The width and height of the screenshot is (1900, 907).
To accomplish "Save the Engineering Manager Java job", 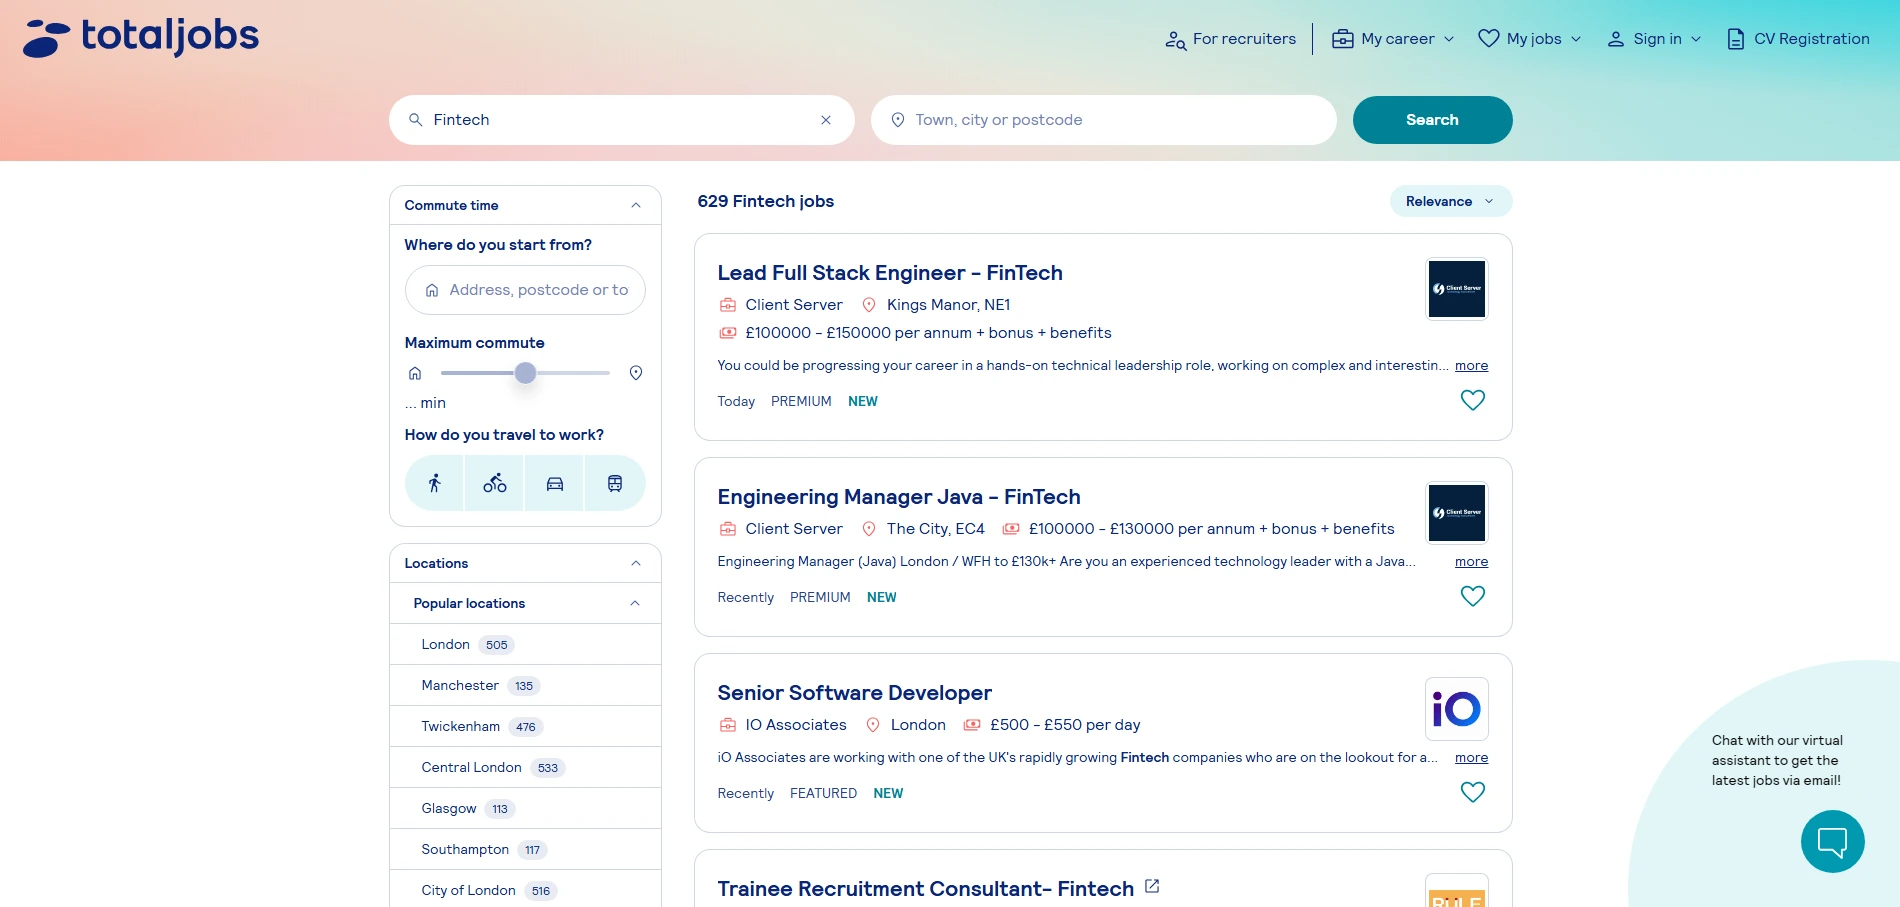I will click(x=1472, y=595).
